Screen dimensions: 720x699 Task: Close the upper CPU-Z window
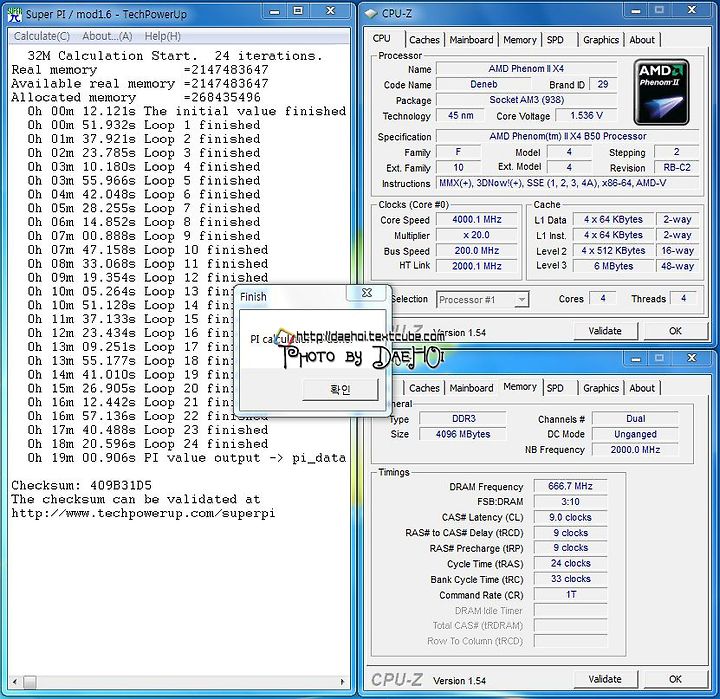pos(692,11)
